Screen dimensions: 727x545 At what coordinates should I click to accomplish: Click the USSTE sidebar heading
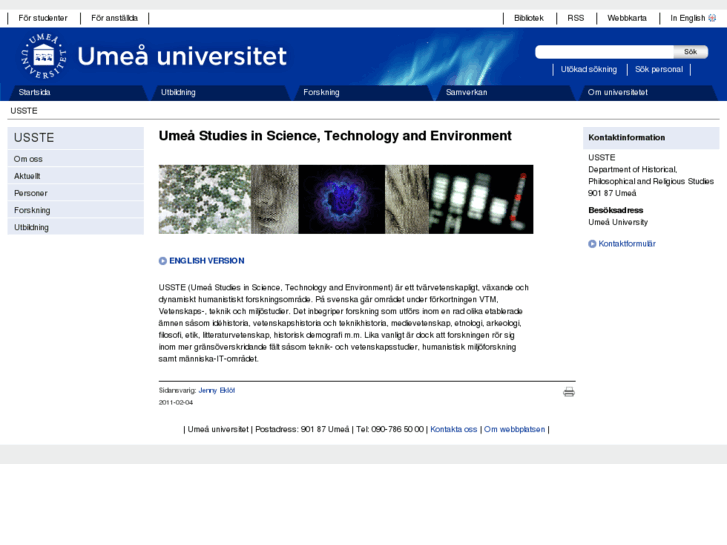coord(76,138)
